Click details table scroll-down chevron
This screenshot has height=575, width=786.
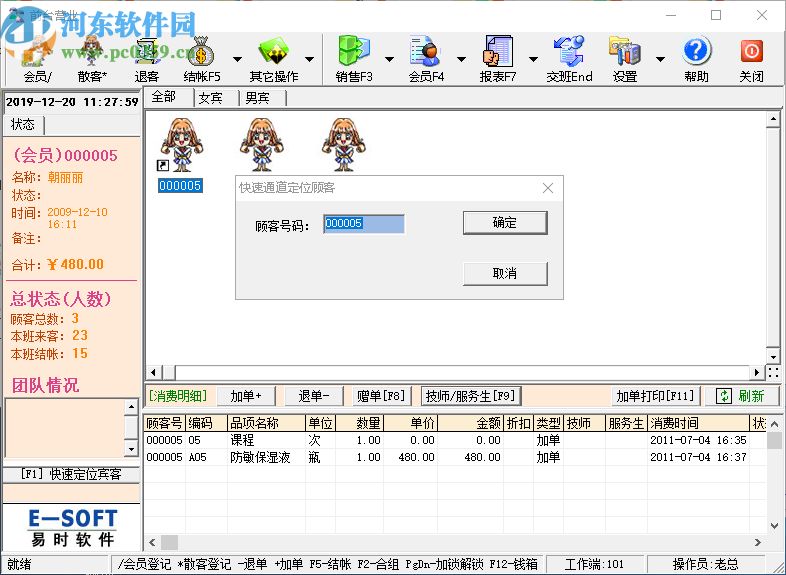[774, 526]
